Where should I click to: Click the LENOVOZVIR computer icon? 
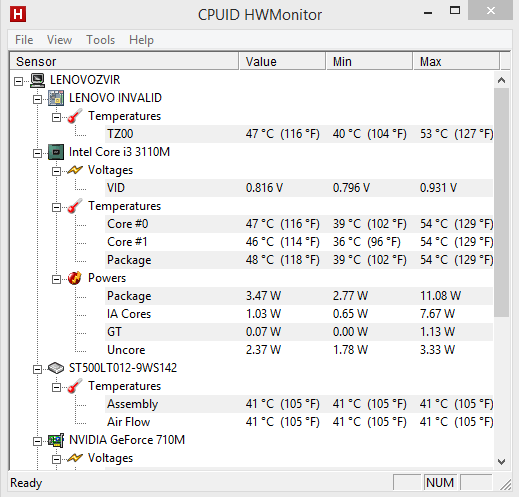37,80
